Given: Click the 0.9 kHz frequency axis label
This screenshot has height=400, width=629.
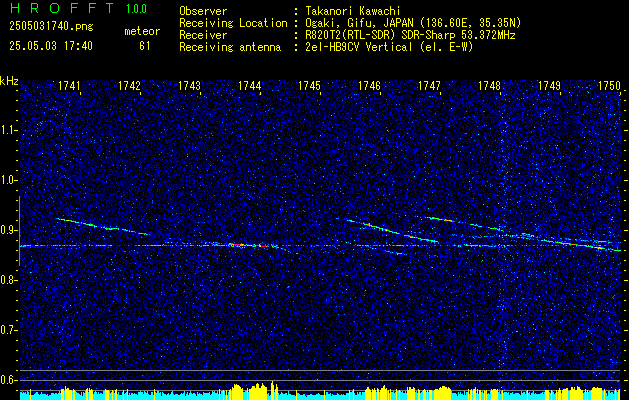Looking at the screenshot, I should (8, 230).
